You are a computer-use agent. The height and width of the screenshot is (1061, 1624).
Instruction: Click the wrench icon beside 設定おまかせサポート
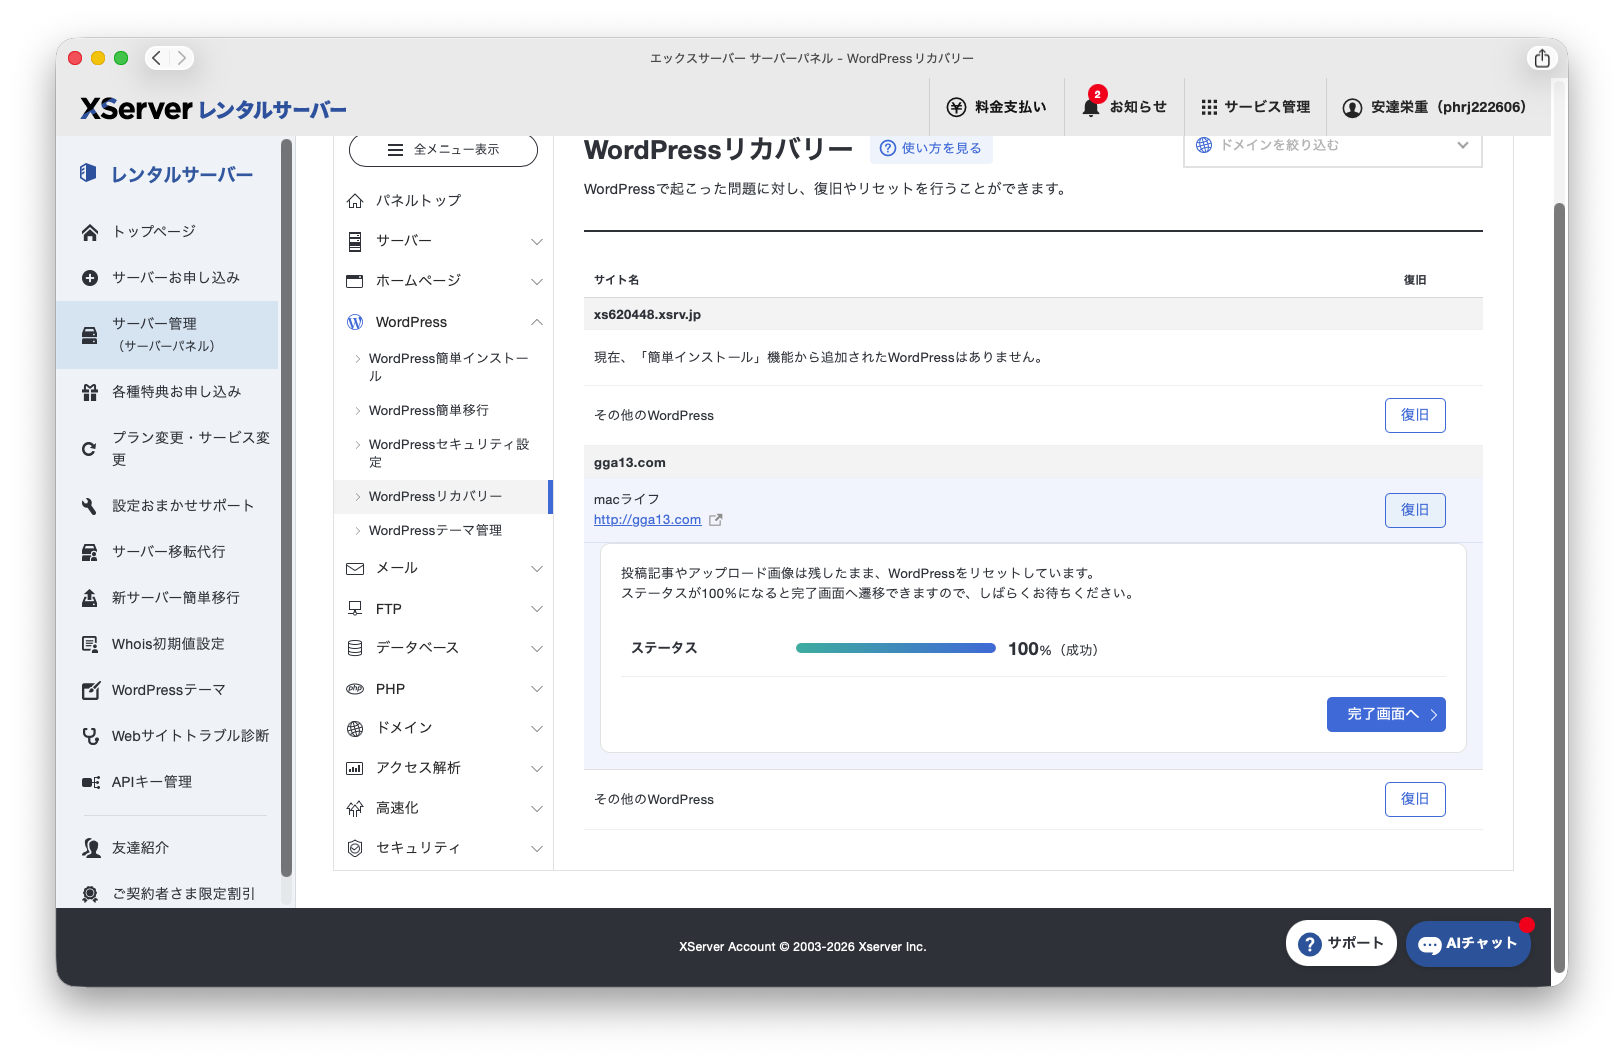point(90,506)
